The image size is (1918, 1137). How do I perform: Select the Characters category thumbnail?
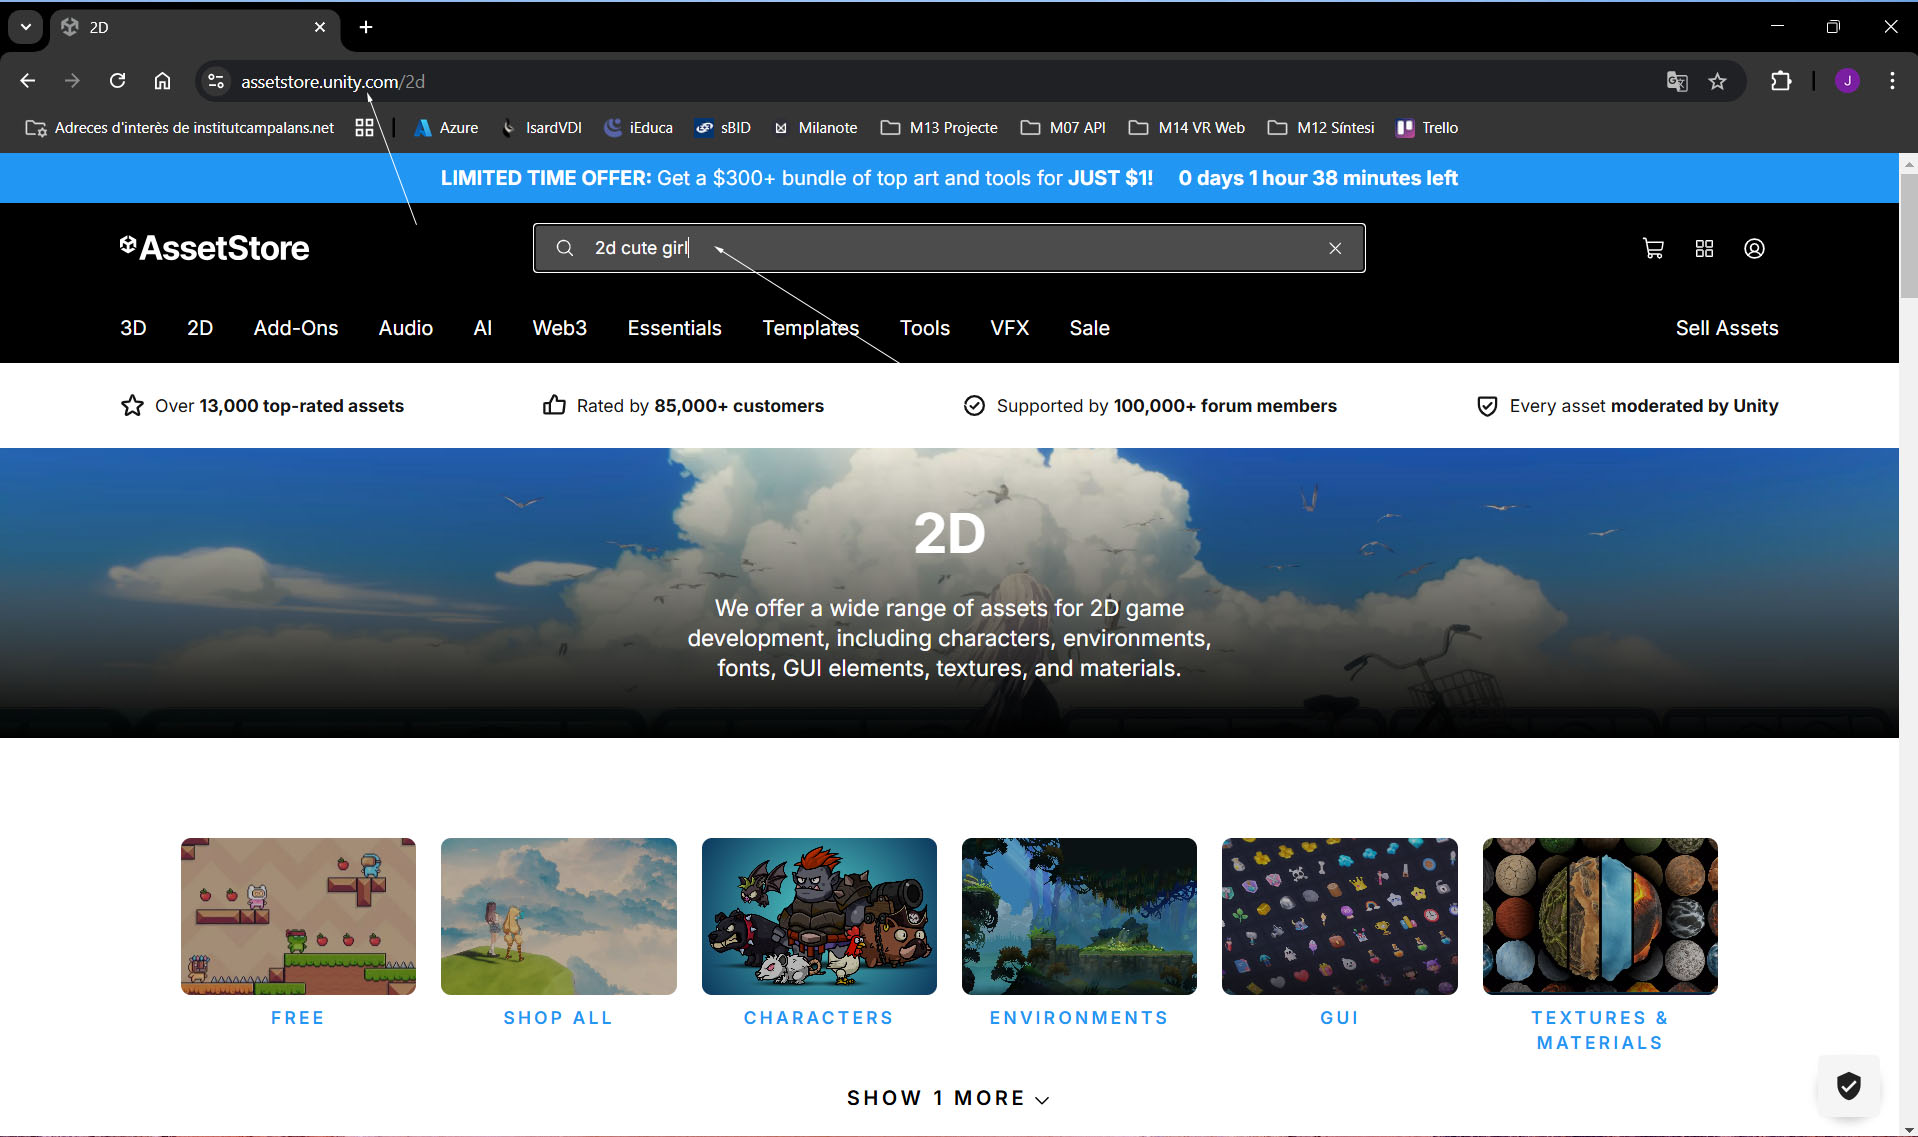click(818, 916)
